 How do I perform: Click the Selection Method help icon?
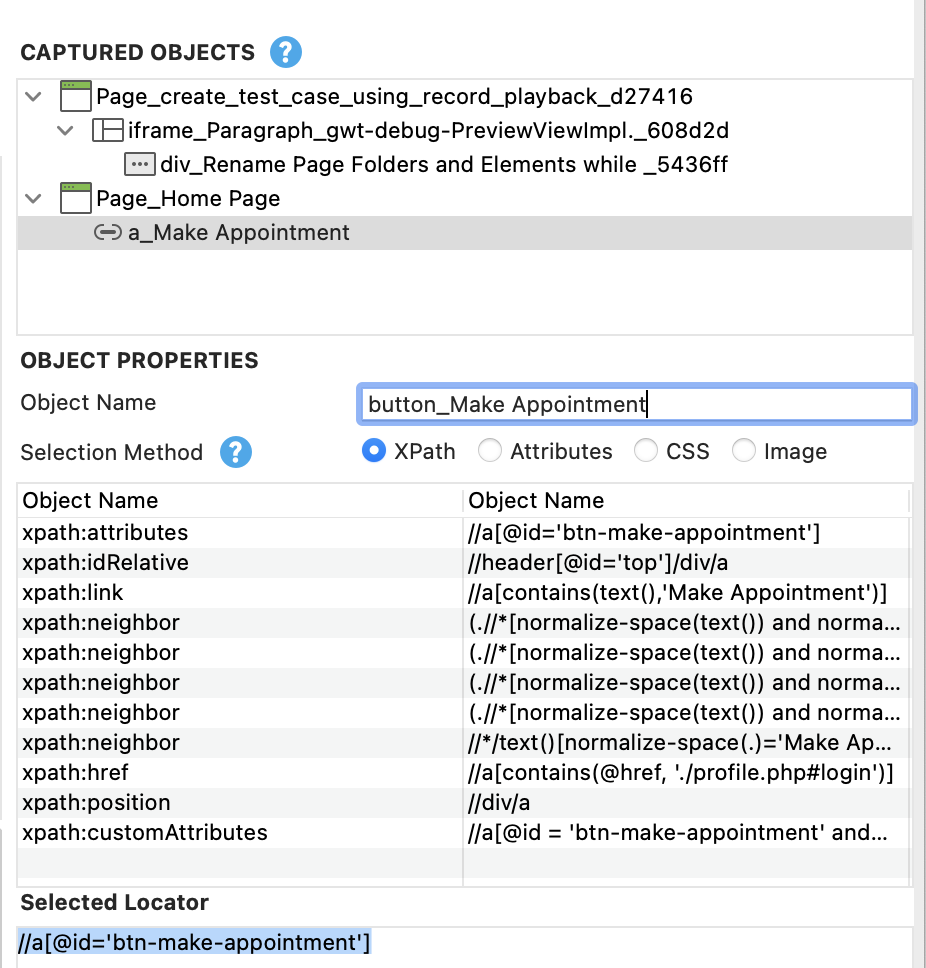click(x=236, y=453)
